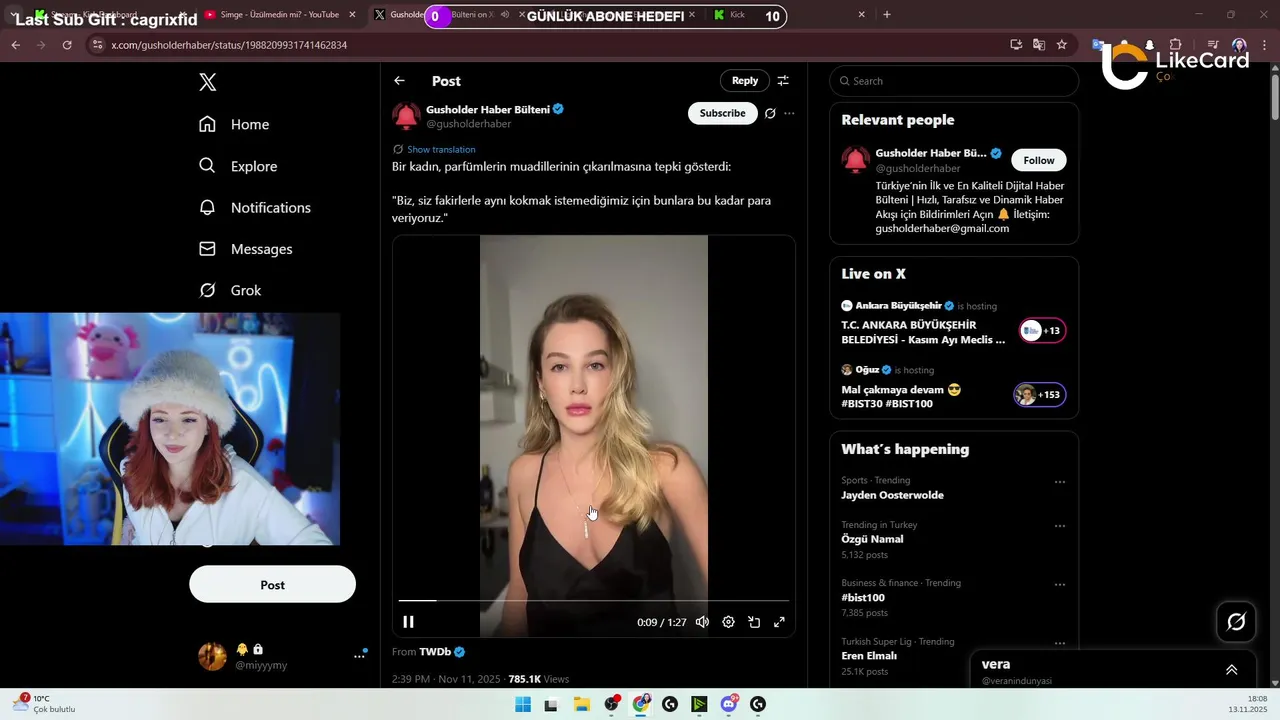Open the Eren Elmalı trending topic
This screenshot has width=1280, height=720.
tap(869, 656)
